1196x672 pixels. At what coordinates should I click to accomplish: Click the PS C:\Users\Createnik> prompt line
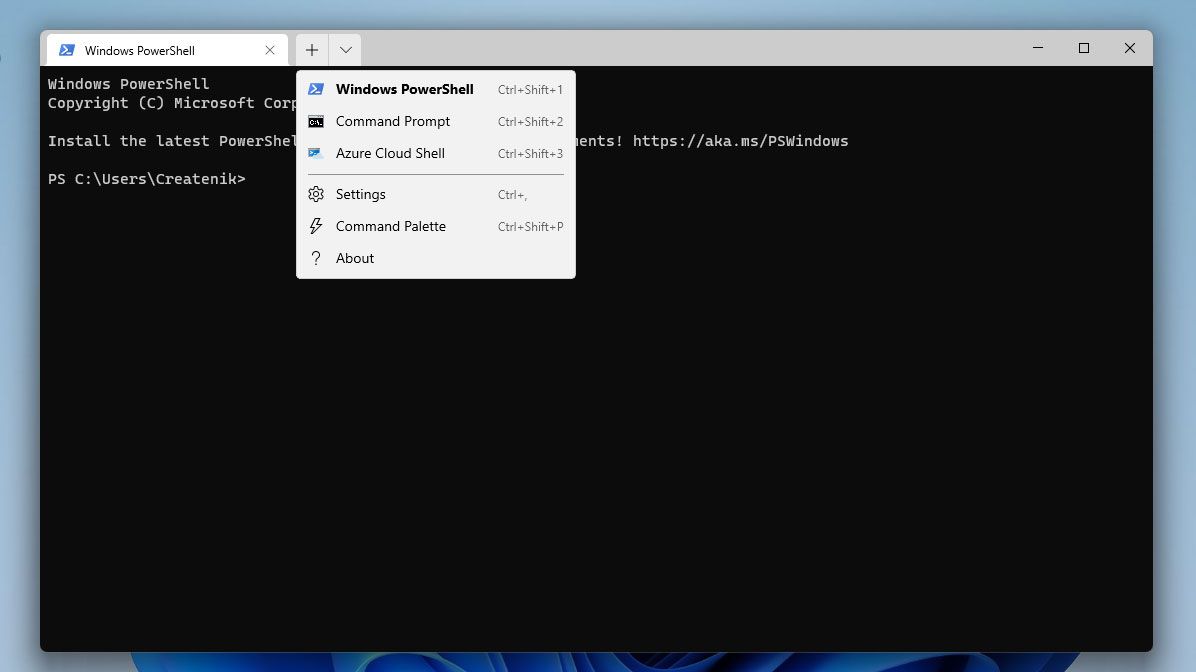(x=146, y=179)
